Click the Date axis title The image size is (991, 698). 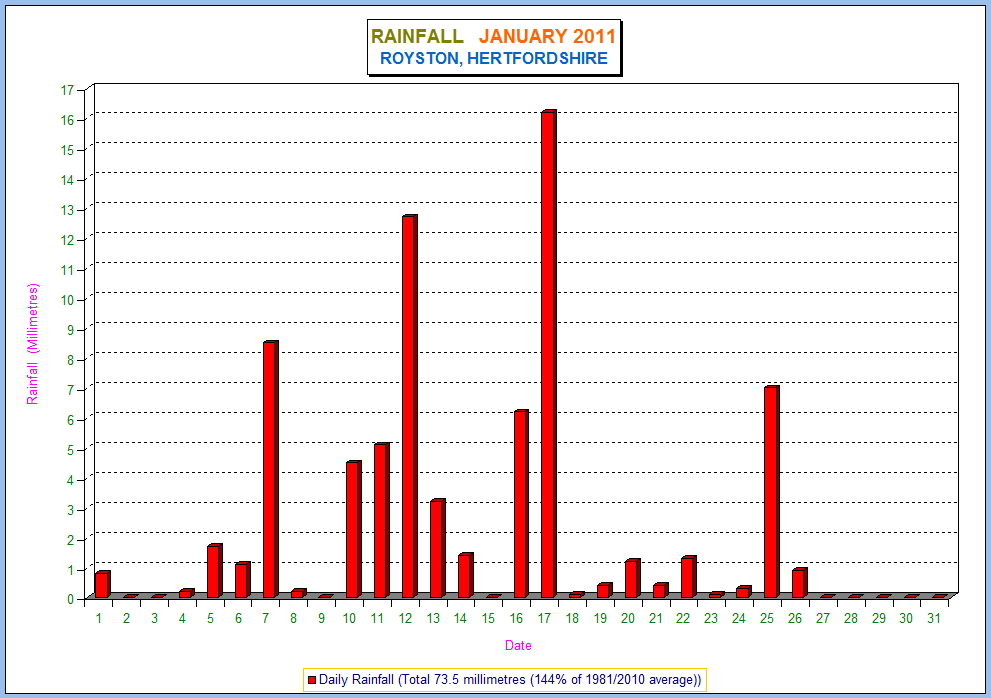click(518, 646)
